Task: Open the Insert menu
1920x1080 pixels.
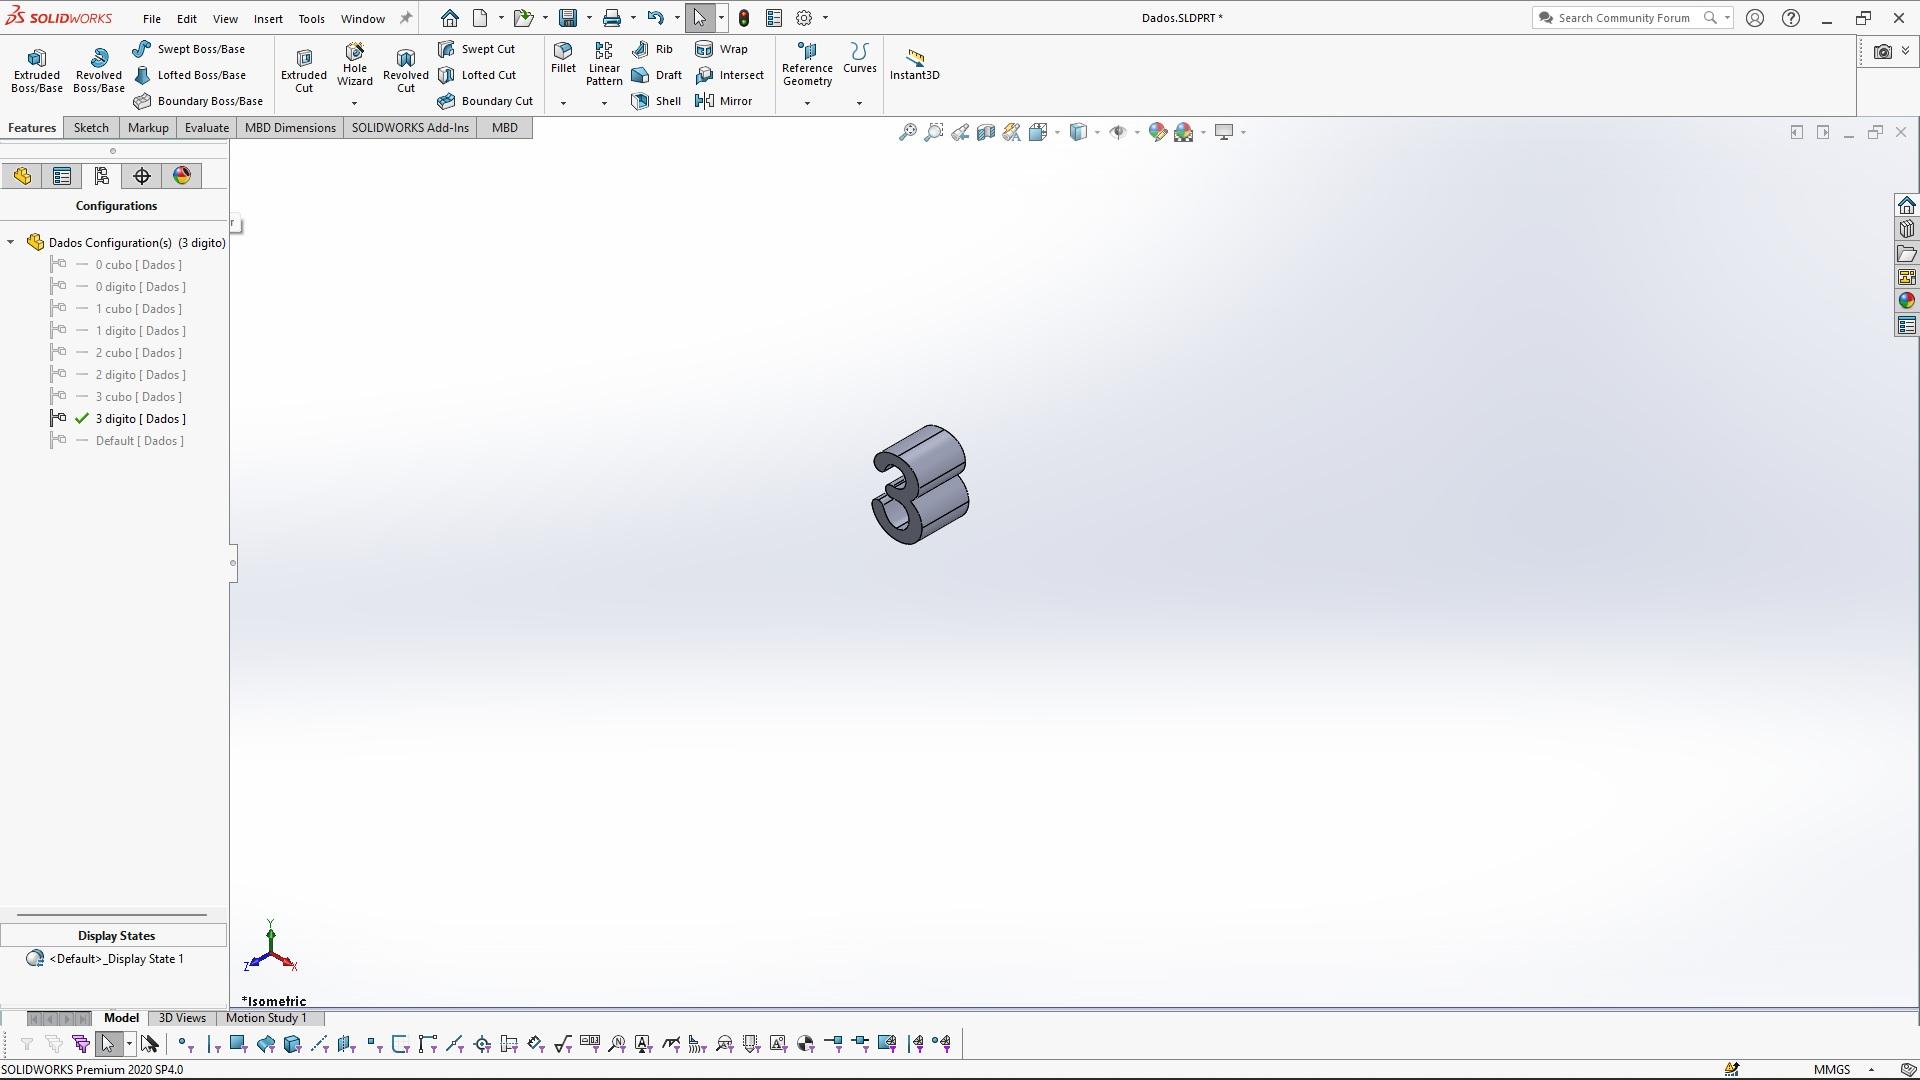Action: [268, 19]
